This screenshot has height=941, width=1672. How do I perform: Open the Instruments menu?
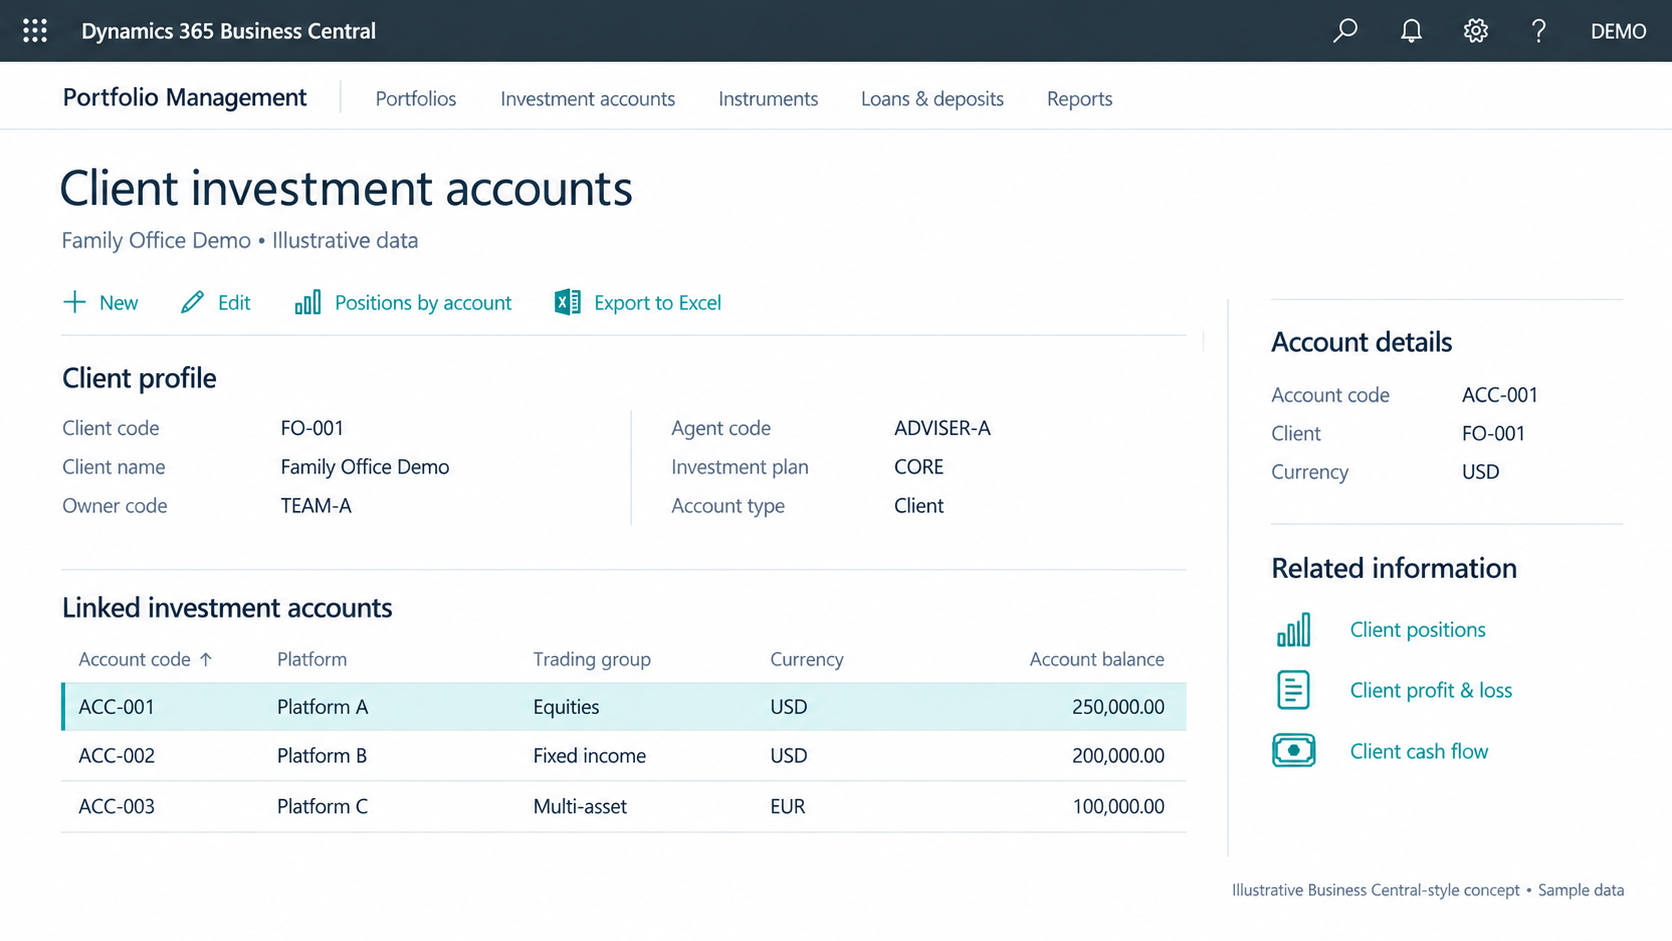pyautogui.click(x=768, y=99)
